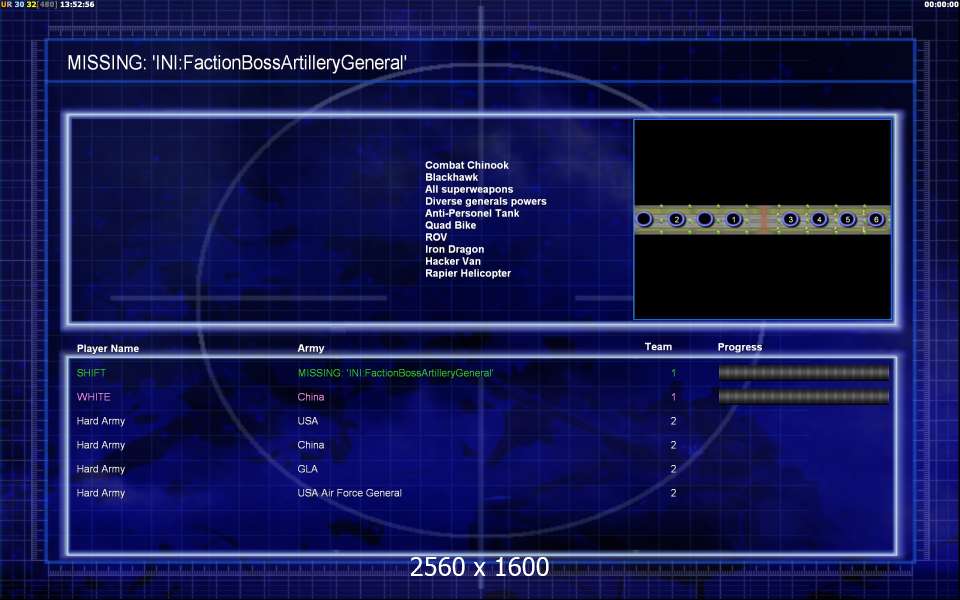This screenshot has width=960, height=600.
Task: Click ROV in the feature list
Action: (436, 237)
